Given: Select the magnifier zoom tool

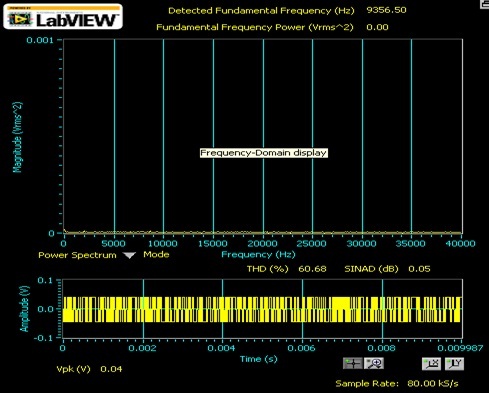Looking at the screenshot, I should point(374,363).
